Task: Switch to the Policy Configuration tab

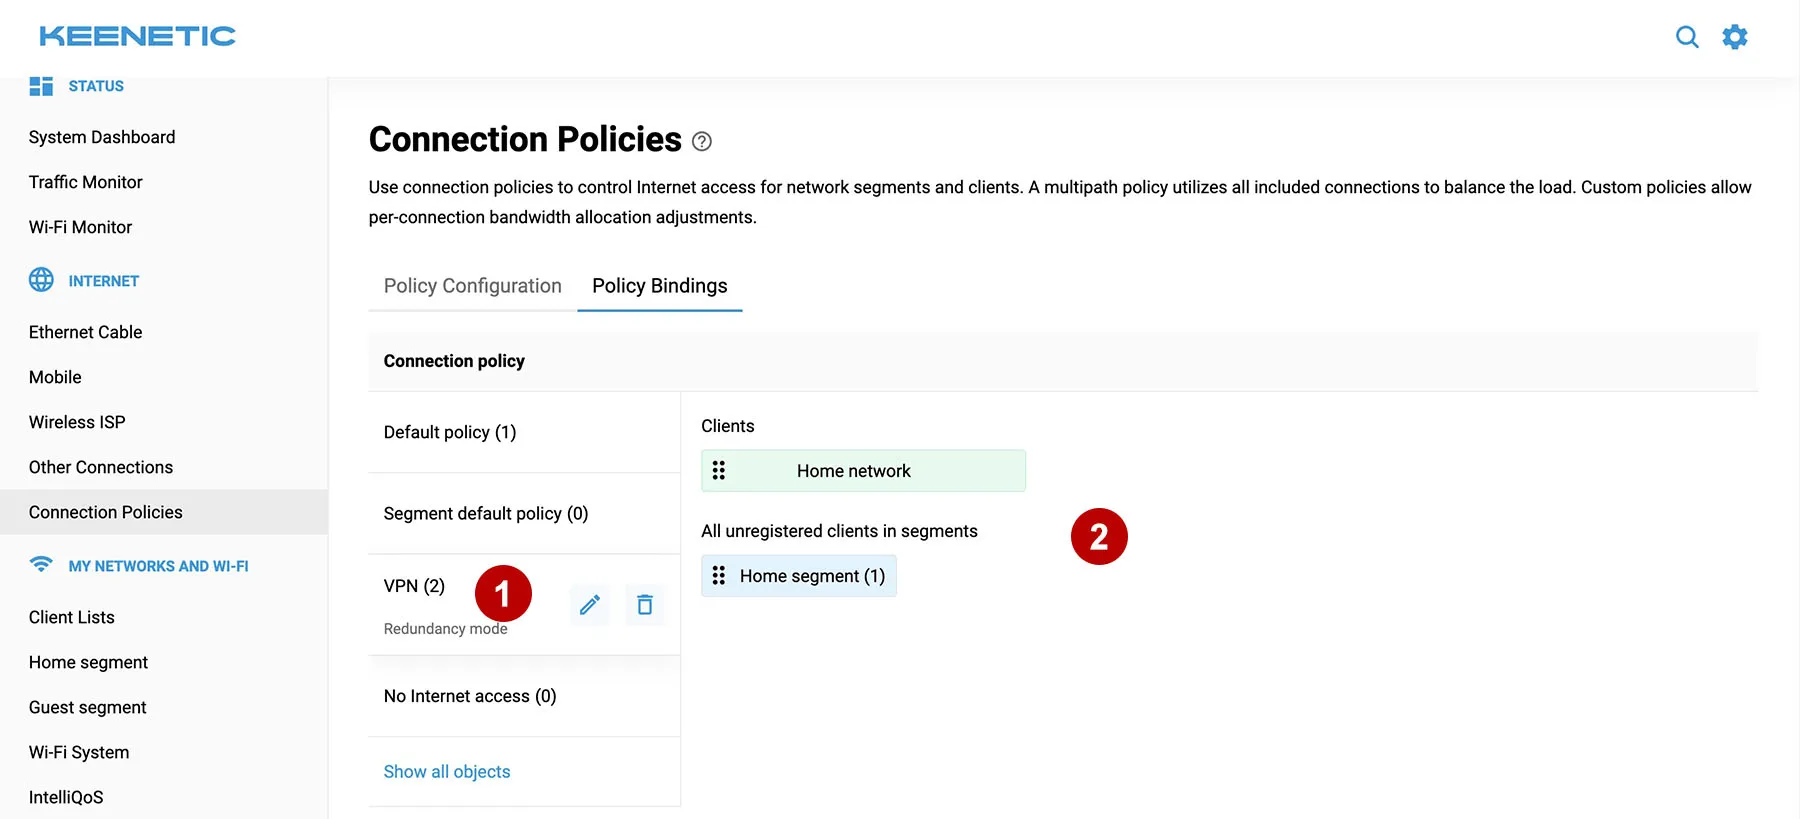Action: pos(472,286)
